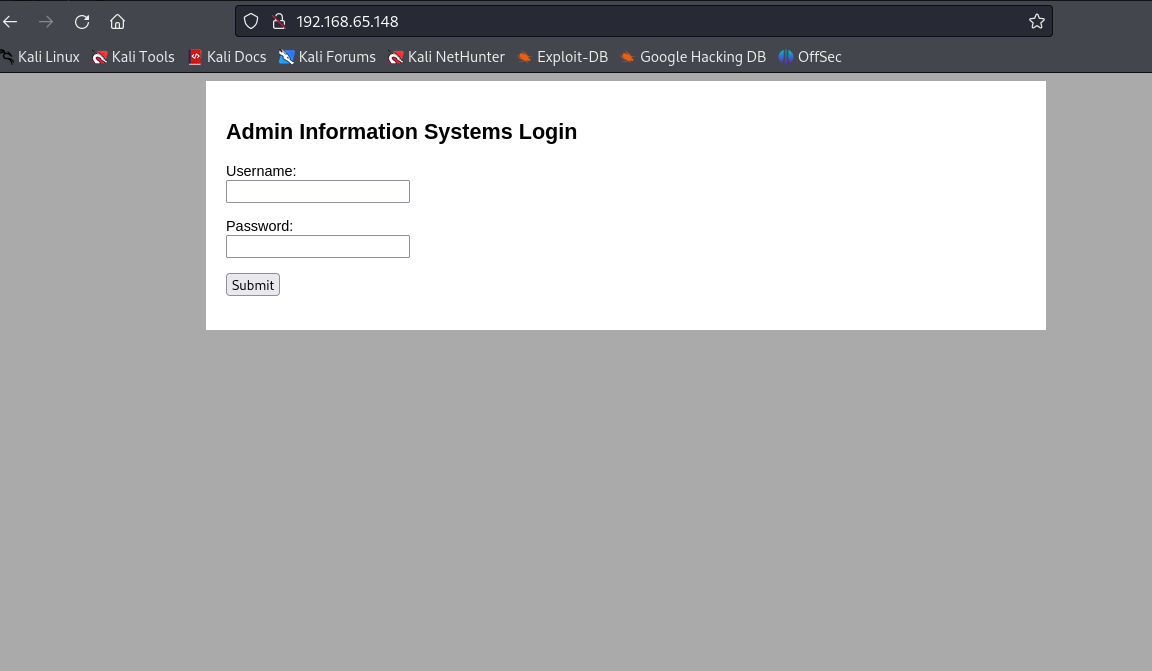
Task: Click the insecure connection padlock icon
Action: tap(278, 21)
